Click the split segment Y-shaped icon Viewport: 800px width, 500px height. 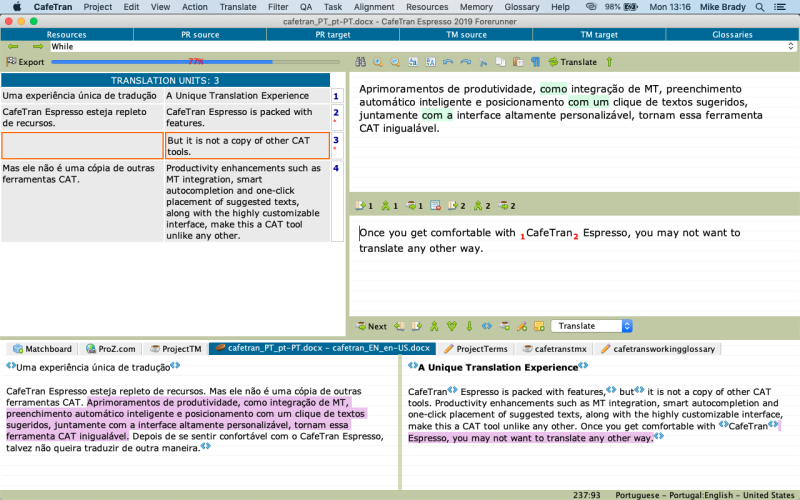(x=452, y=326)
